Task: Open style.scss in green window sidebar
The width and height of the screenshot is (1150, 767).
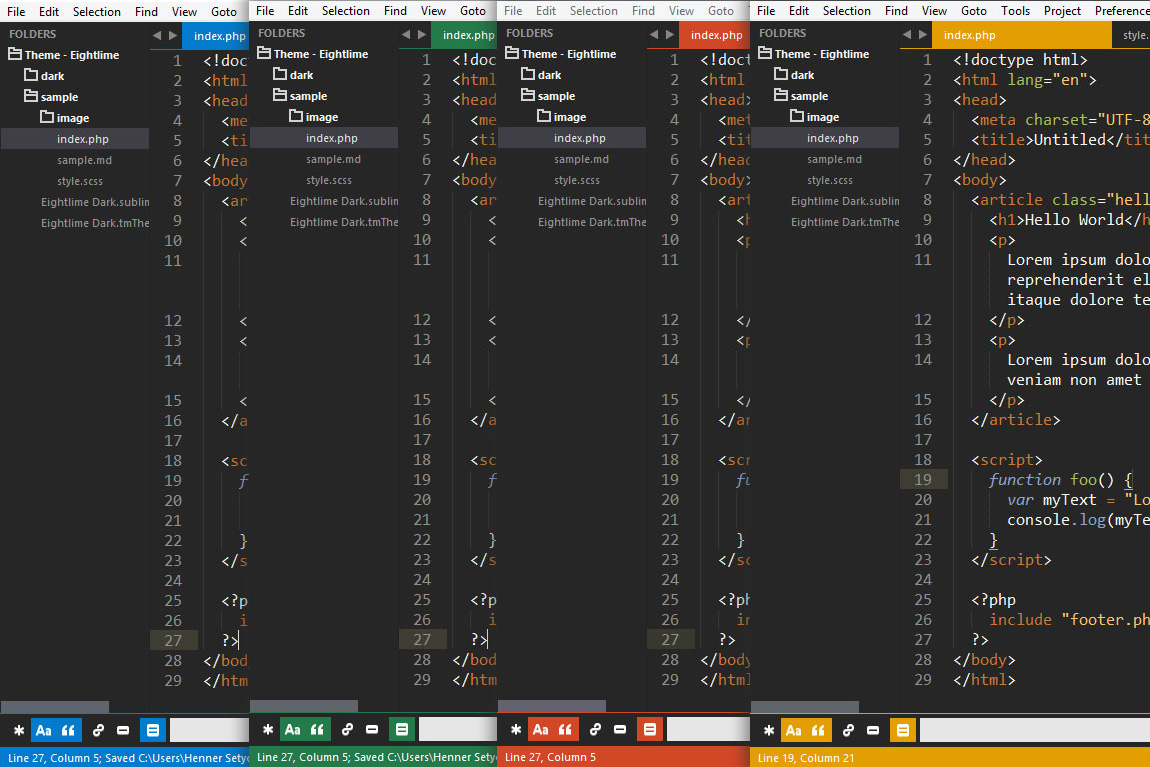Action: tap(329, 180)
